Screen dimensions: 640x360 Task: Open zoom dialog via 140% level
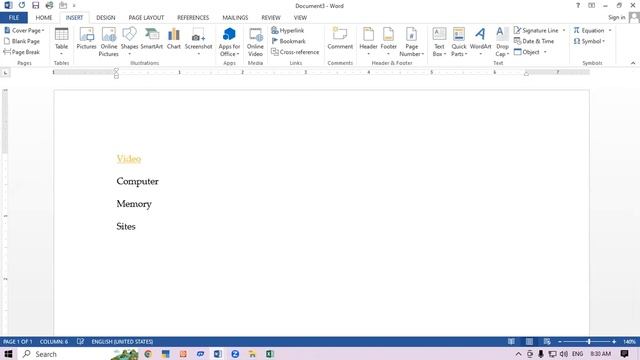pyautogui.click(x=629, y=342)
